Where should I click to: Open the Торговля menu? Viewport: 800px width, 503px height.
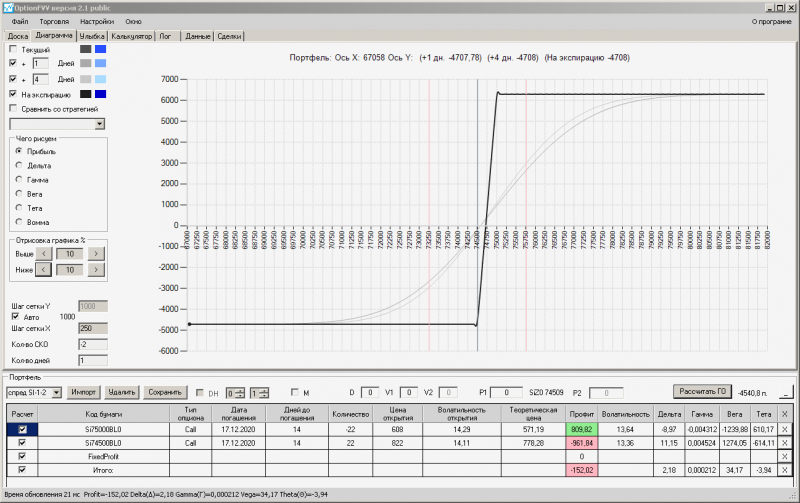[x=54, y=21]
